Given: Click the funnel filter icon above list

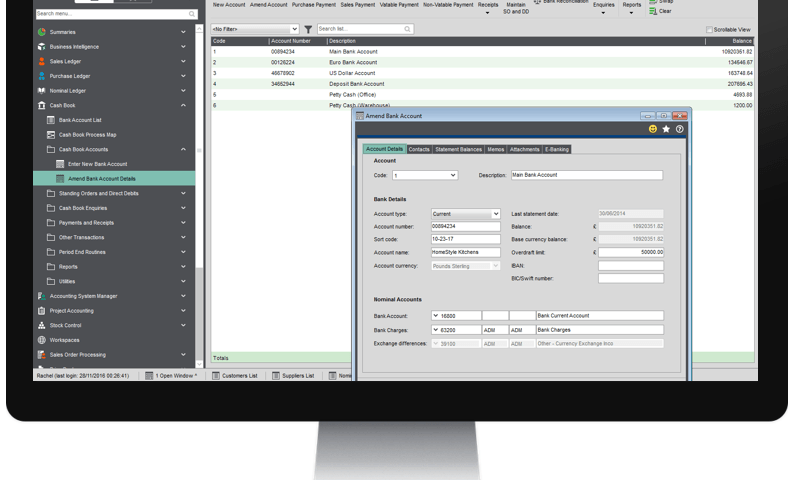Looking at the screenshot, I should (308, 29).
